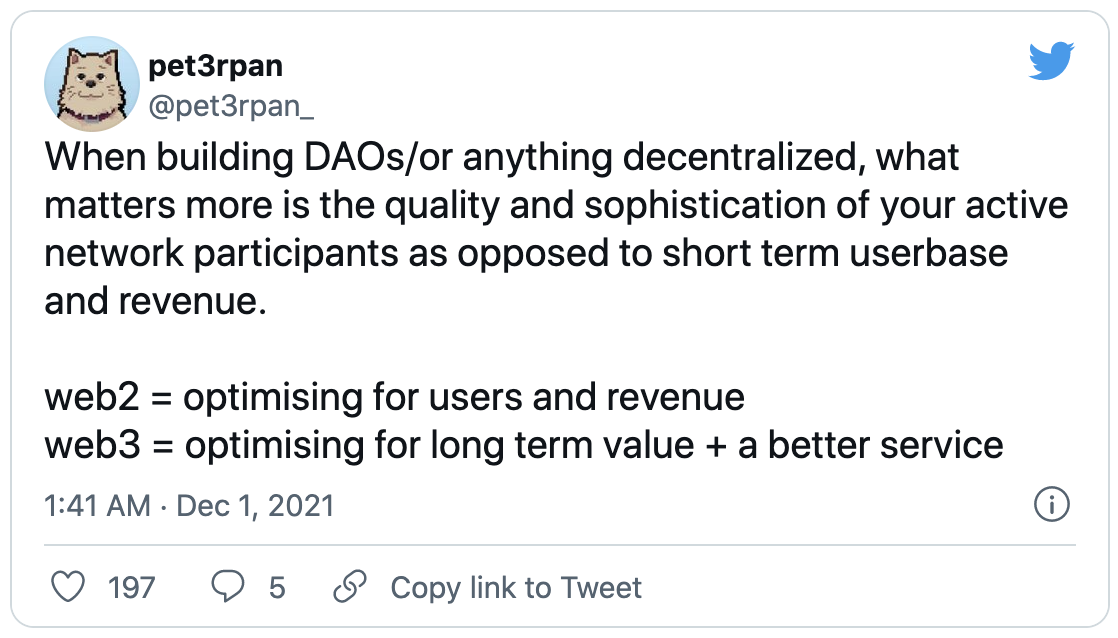Screen dimensions: 1118x638
Task: Click the 197 likes count
Action: point(131,587)
